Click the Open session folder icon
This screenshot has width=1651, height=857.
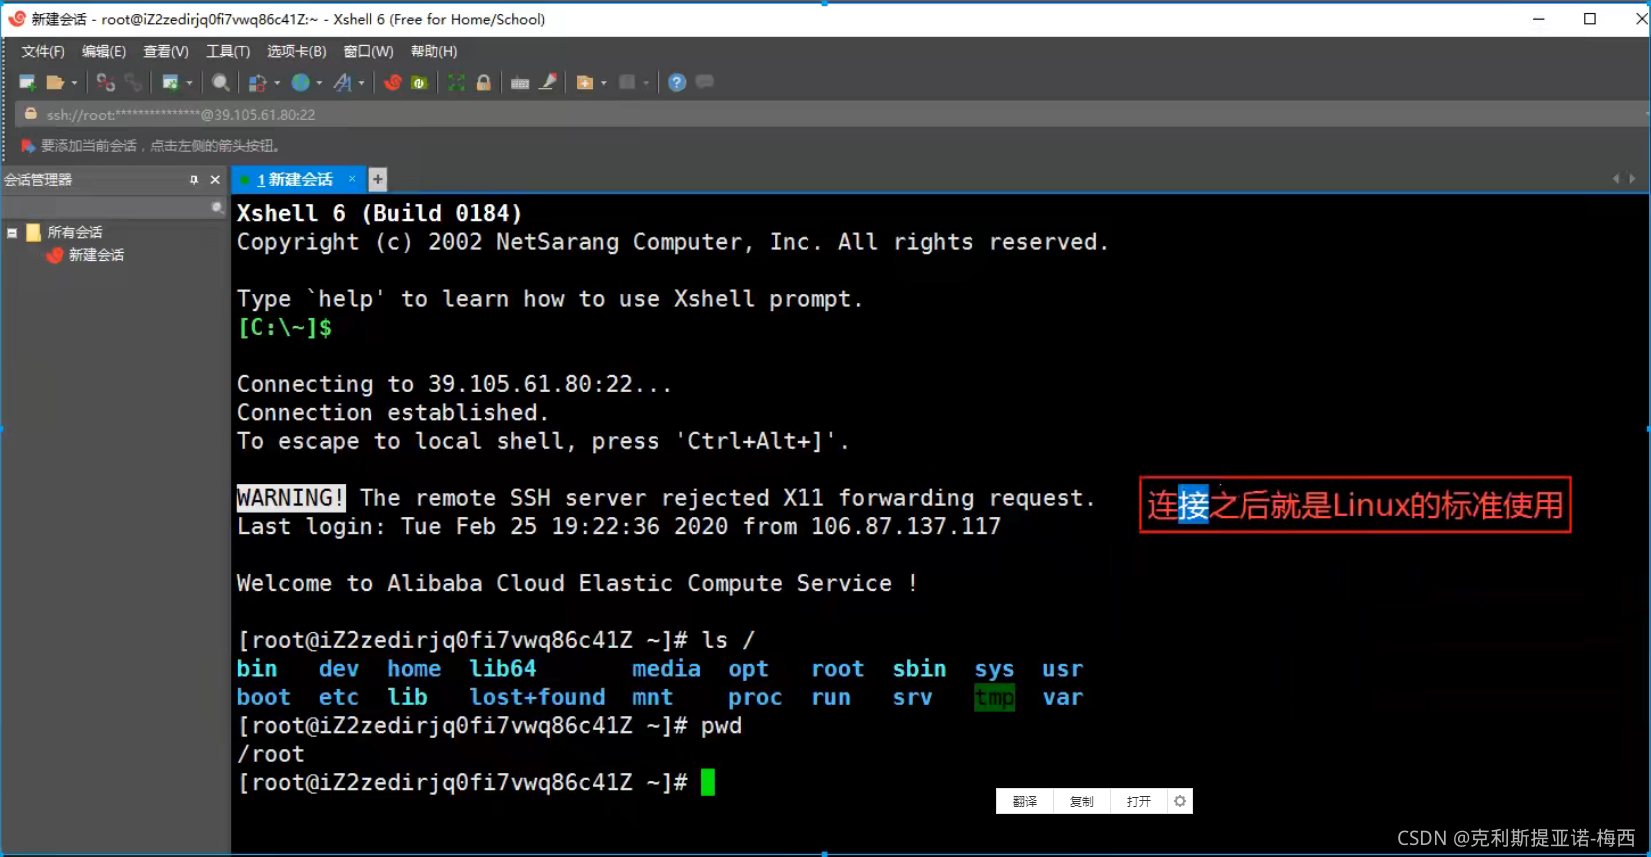pos(55,83)
